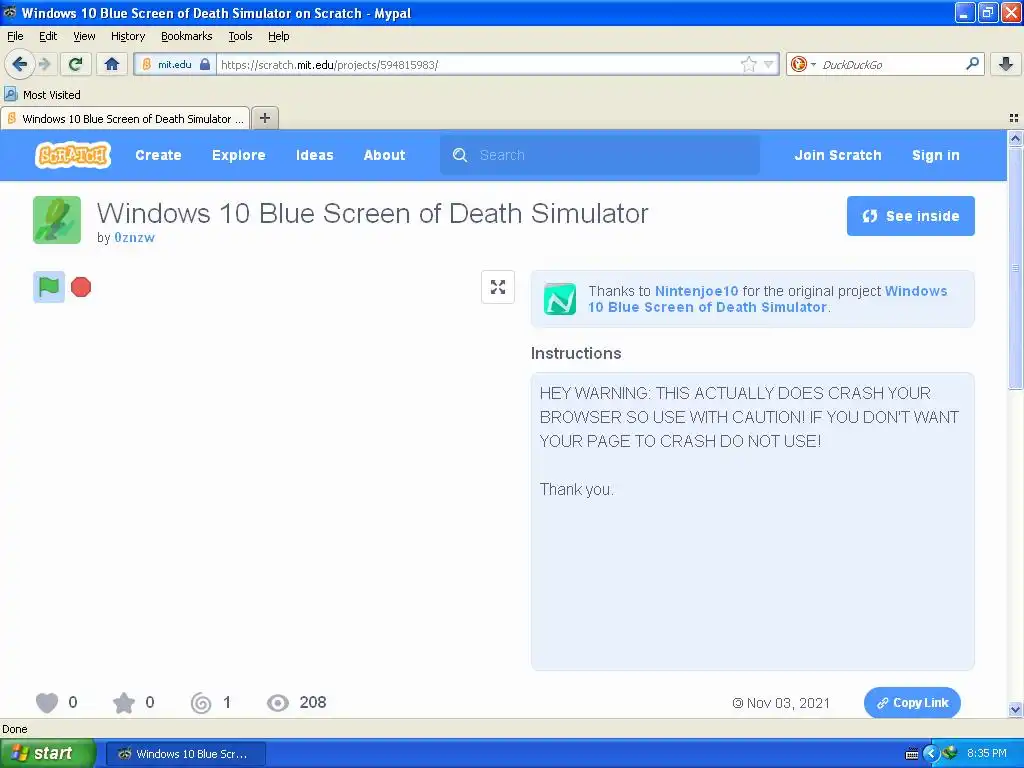Love this project with the heart icon

point(47,703)
